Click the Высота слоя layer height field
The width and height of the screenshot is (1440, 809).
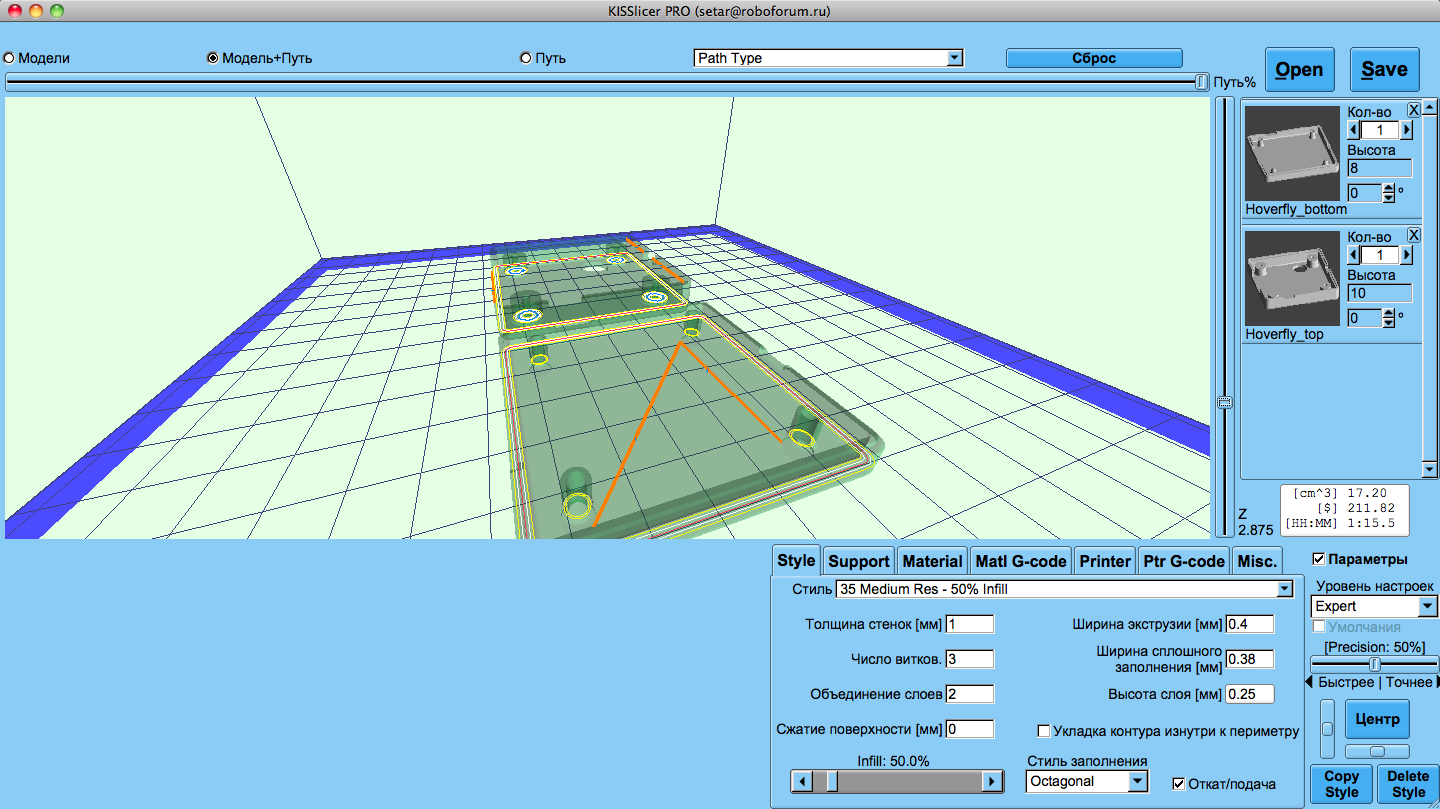(x=1250, y=694)
